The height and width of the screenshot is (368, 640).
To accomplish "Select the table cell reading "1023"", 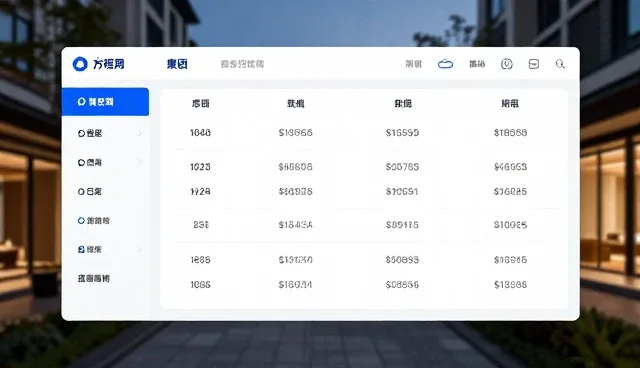I will (x=200, y=167).
